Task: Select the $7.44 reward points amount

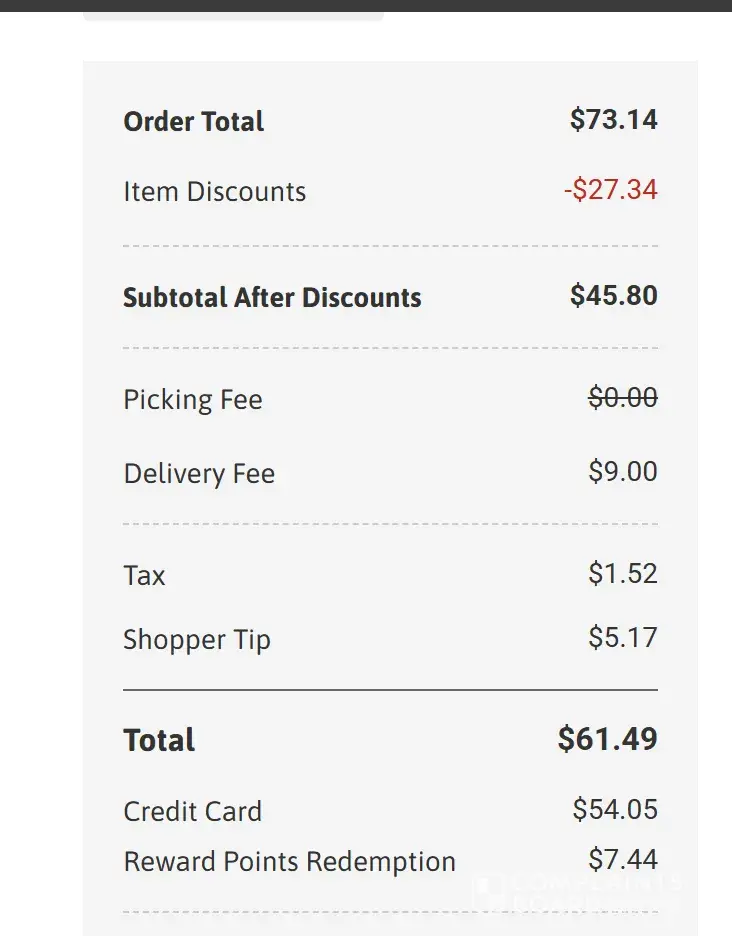Action: pyautogui.click(x=622, y=859)
